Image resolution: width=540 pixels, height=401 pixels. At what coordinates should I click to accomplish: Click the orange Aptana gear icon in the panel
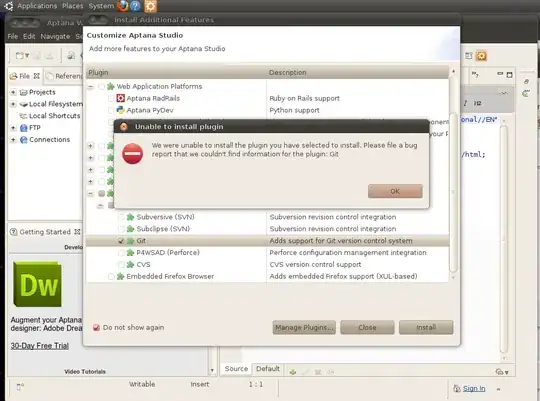150,6
